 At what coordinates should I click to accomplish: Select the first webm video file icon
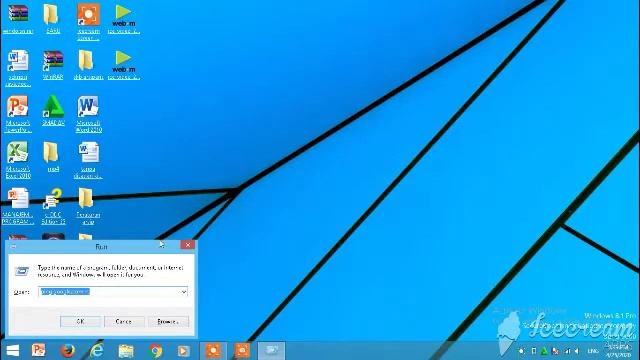[x=124, y=19]
